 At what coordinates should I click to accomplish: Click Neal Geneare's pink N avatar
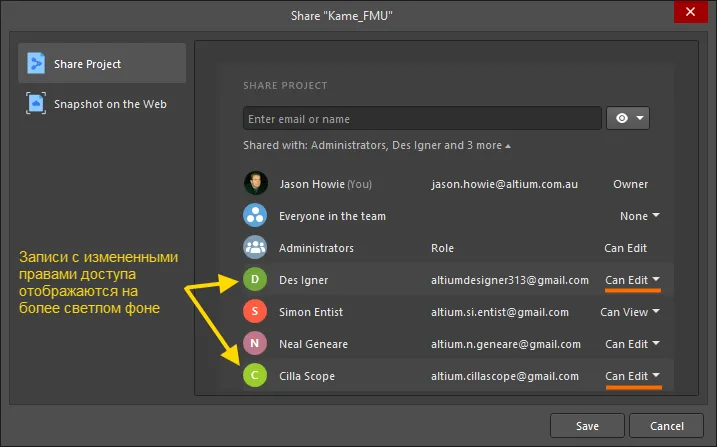[255, 343]
